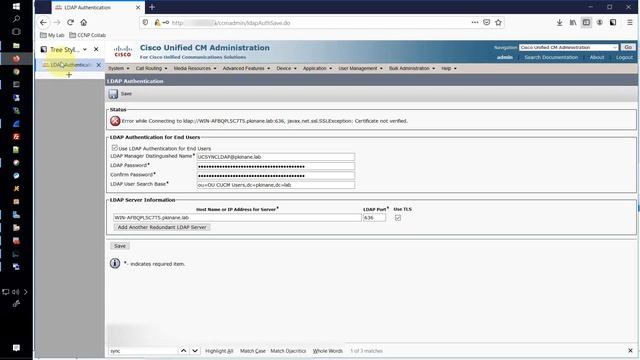Viewport: 640px width, 360px height.
Task: Open page actions three-dot menu
Action: 475,22
